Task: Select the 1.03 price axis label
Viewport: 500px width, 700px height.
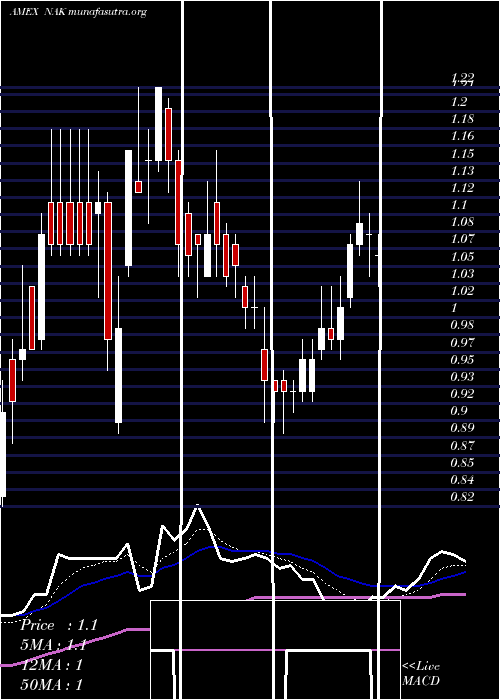Action: pyautogui.click(x=462, y=273)
